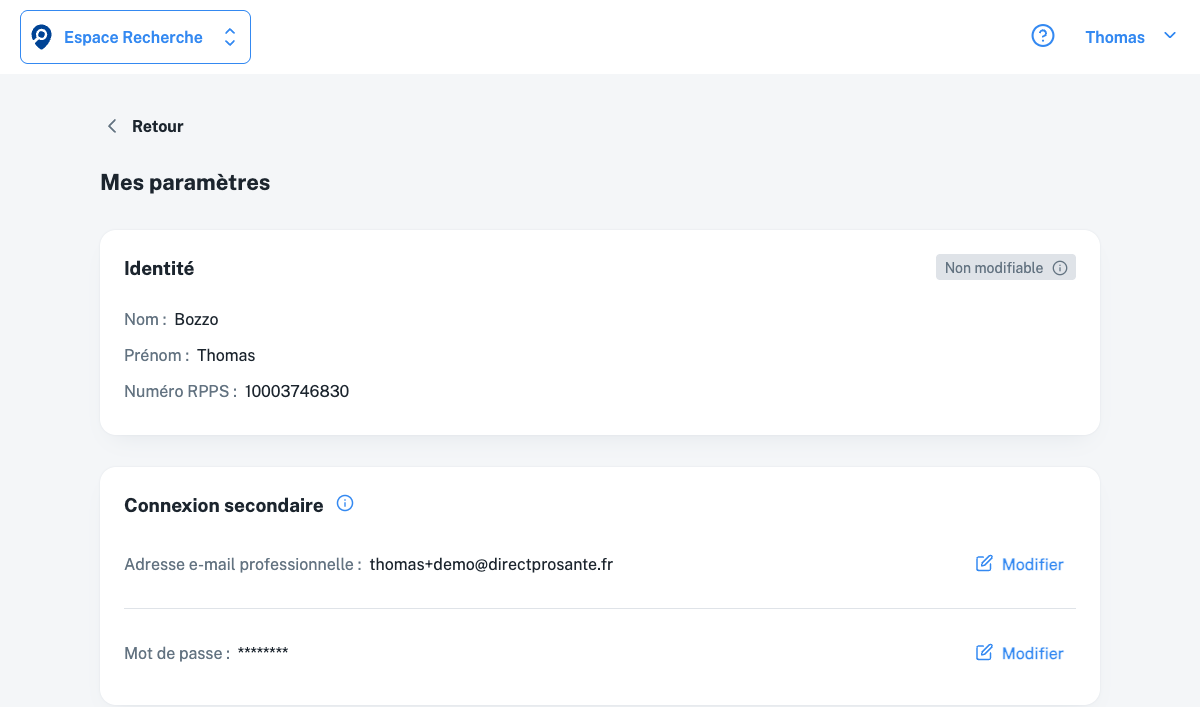Expand the chevron next to Thomas
Screen dimensions: 1200x707
pos(1170,36)
